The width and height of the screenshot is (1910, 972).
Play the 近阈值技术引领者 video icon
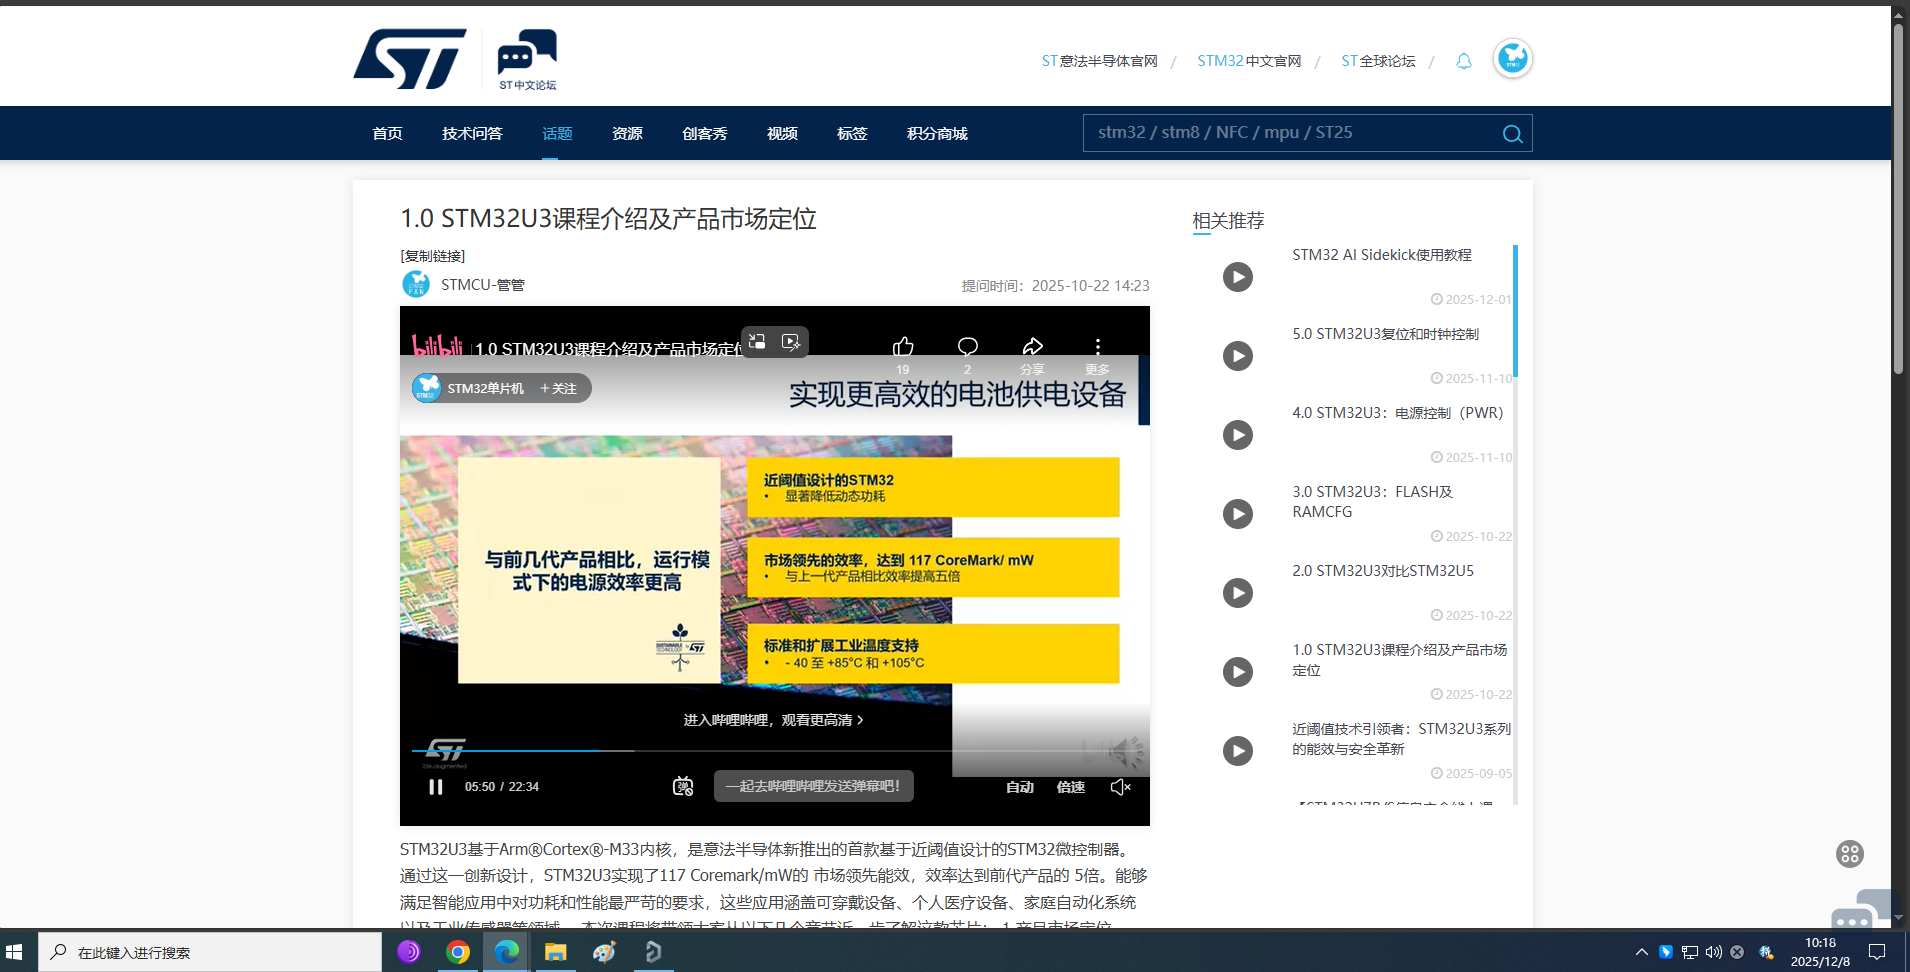pyautogui.click(x=1238, y=751)
